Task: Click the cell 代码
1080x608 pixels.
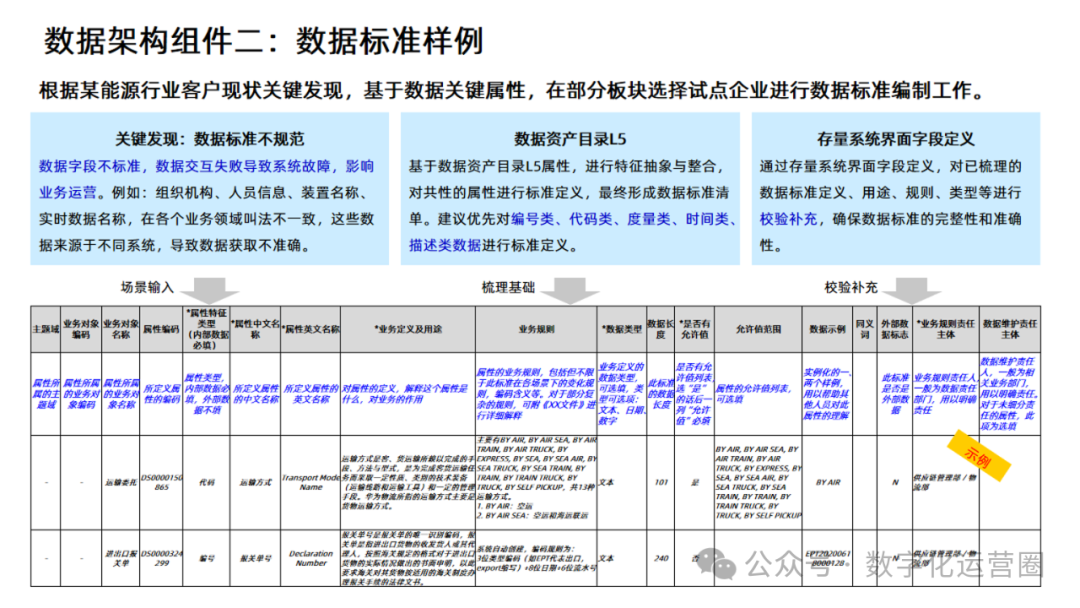Action: [x=207, y=482]
